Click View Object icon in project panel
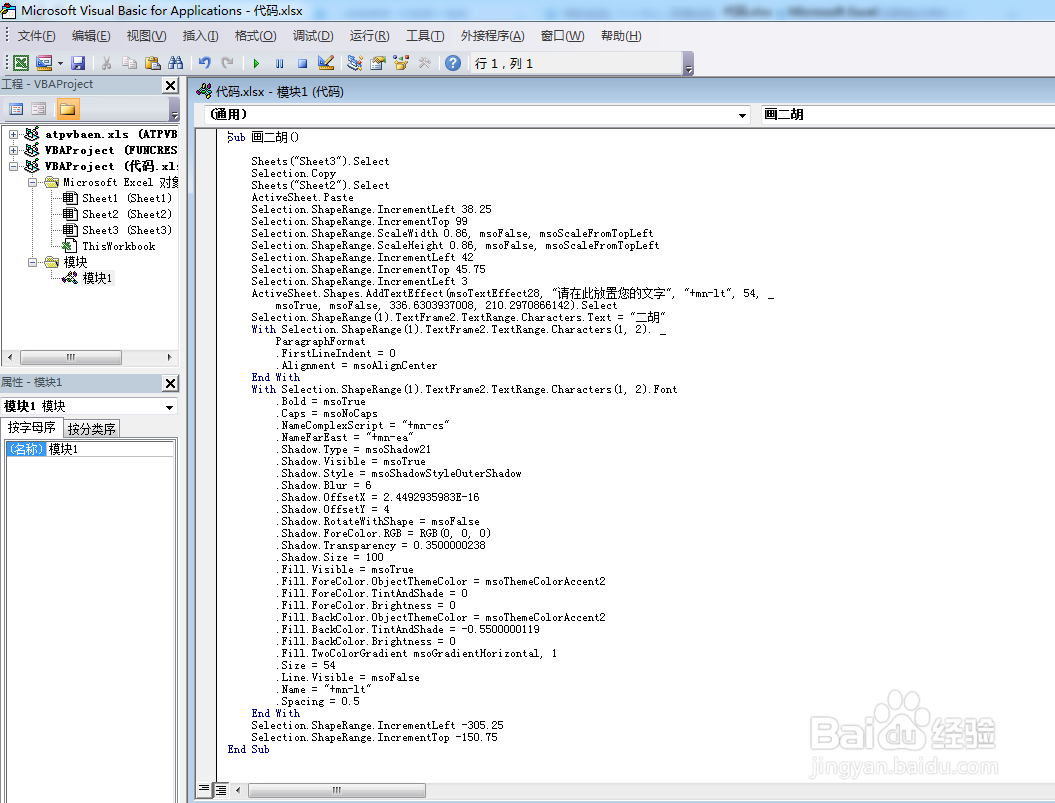The image size is (1055, 803). click(39, 109)
